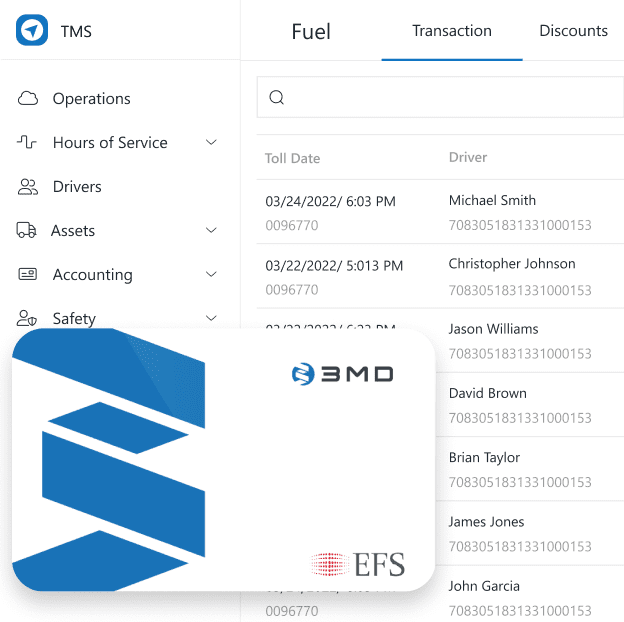Switch to the Discounts tab
The width and height of the screenshot is (624, 622).
[573, 31]
